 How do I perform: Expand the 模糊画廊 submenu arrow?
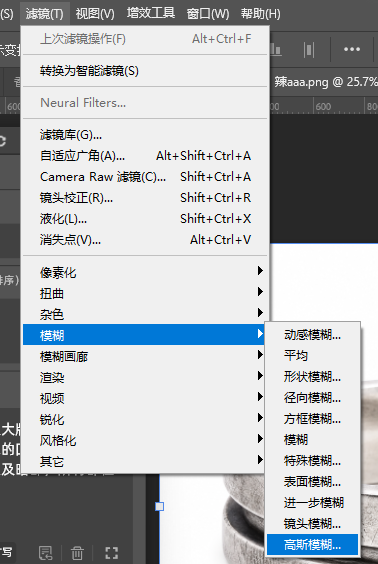coord(260,355)
